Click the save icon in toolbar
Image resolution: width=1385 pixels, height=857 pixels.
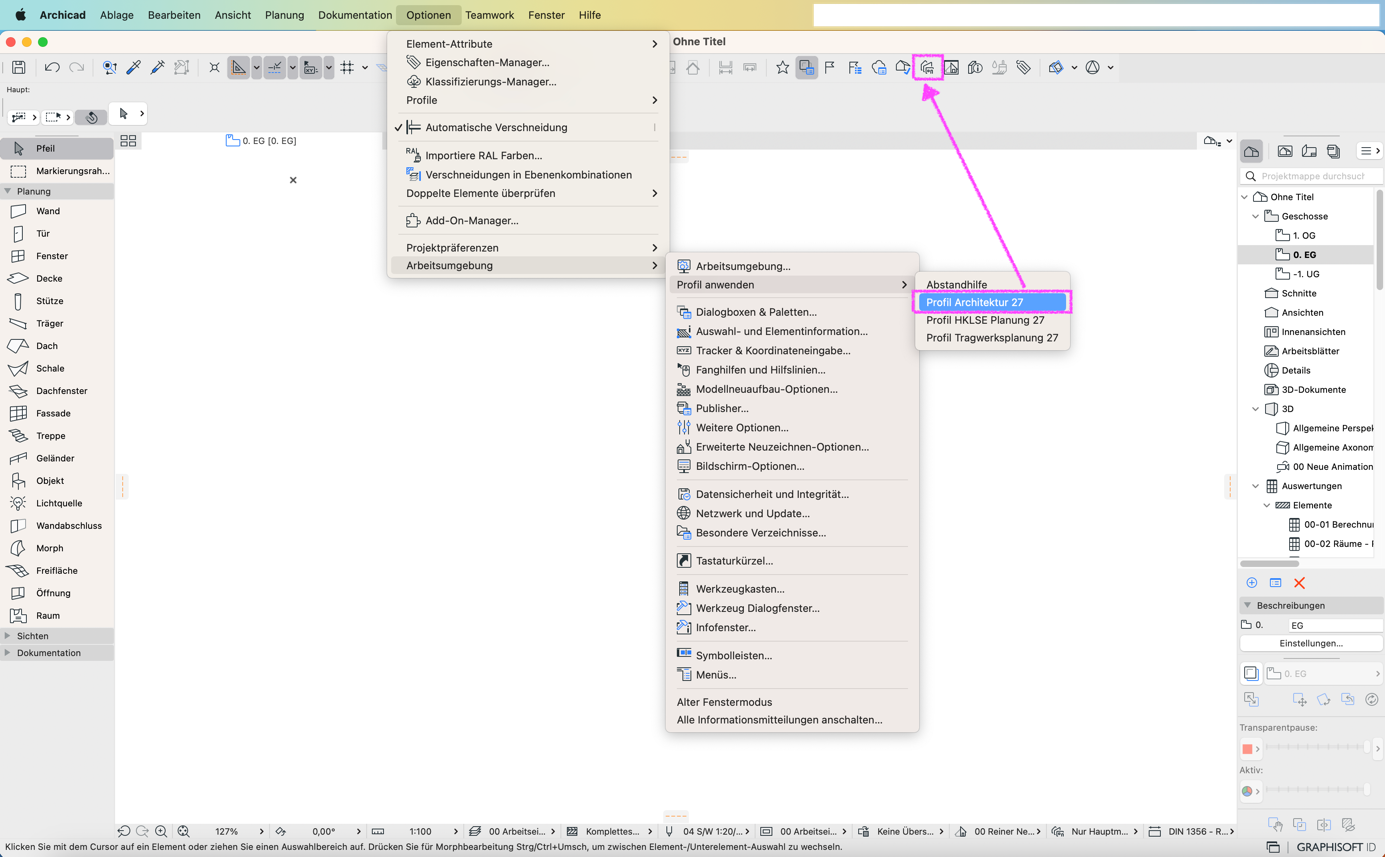(x=18, y=67)
